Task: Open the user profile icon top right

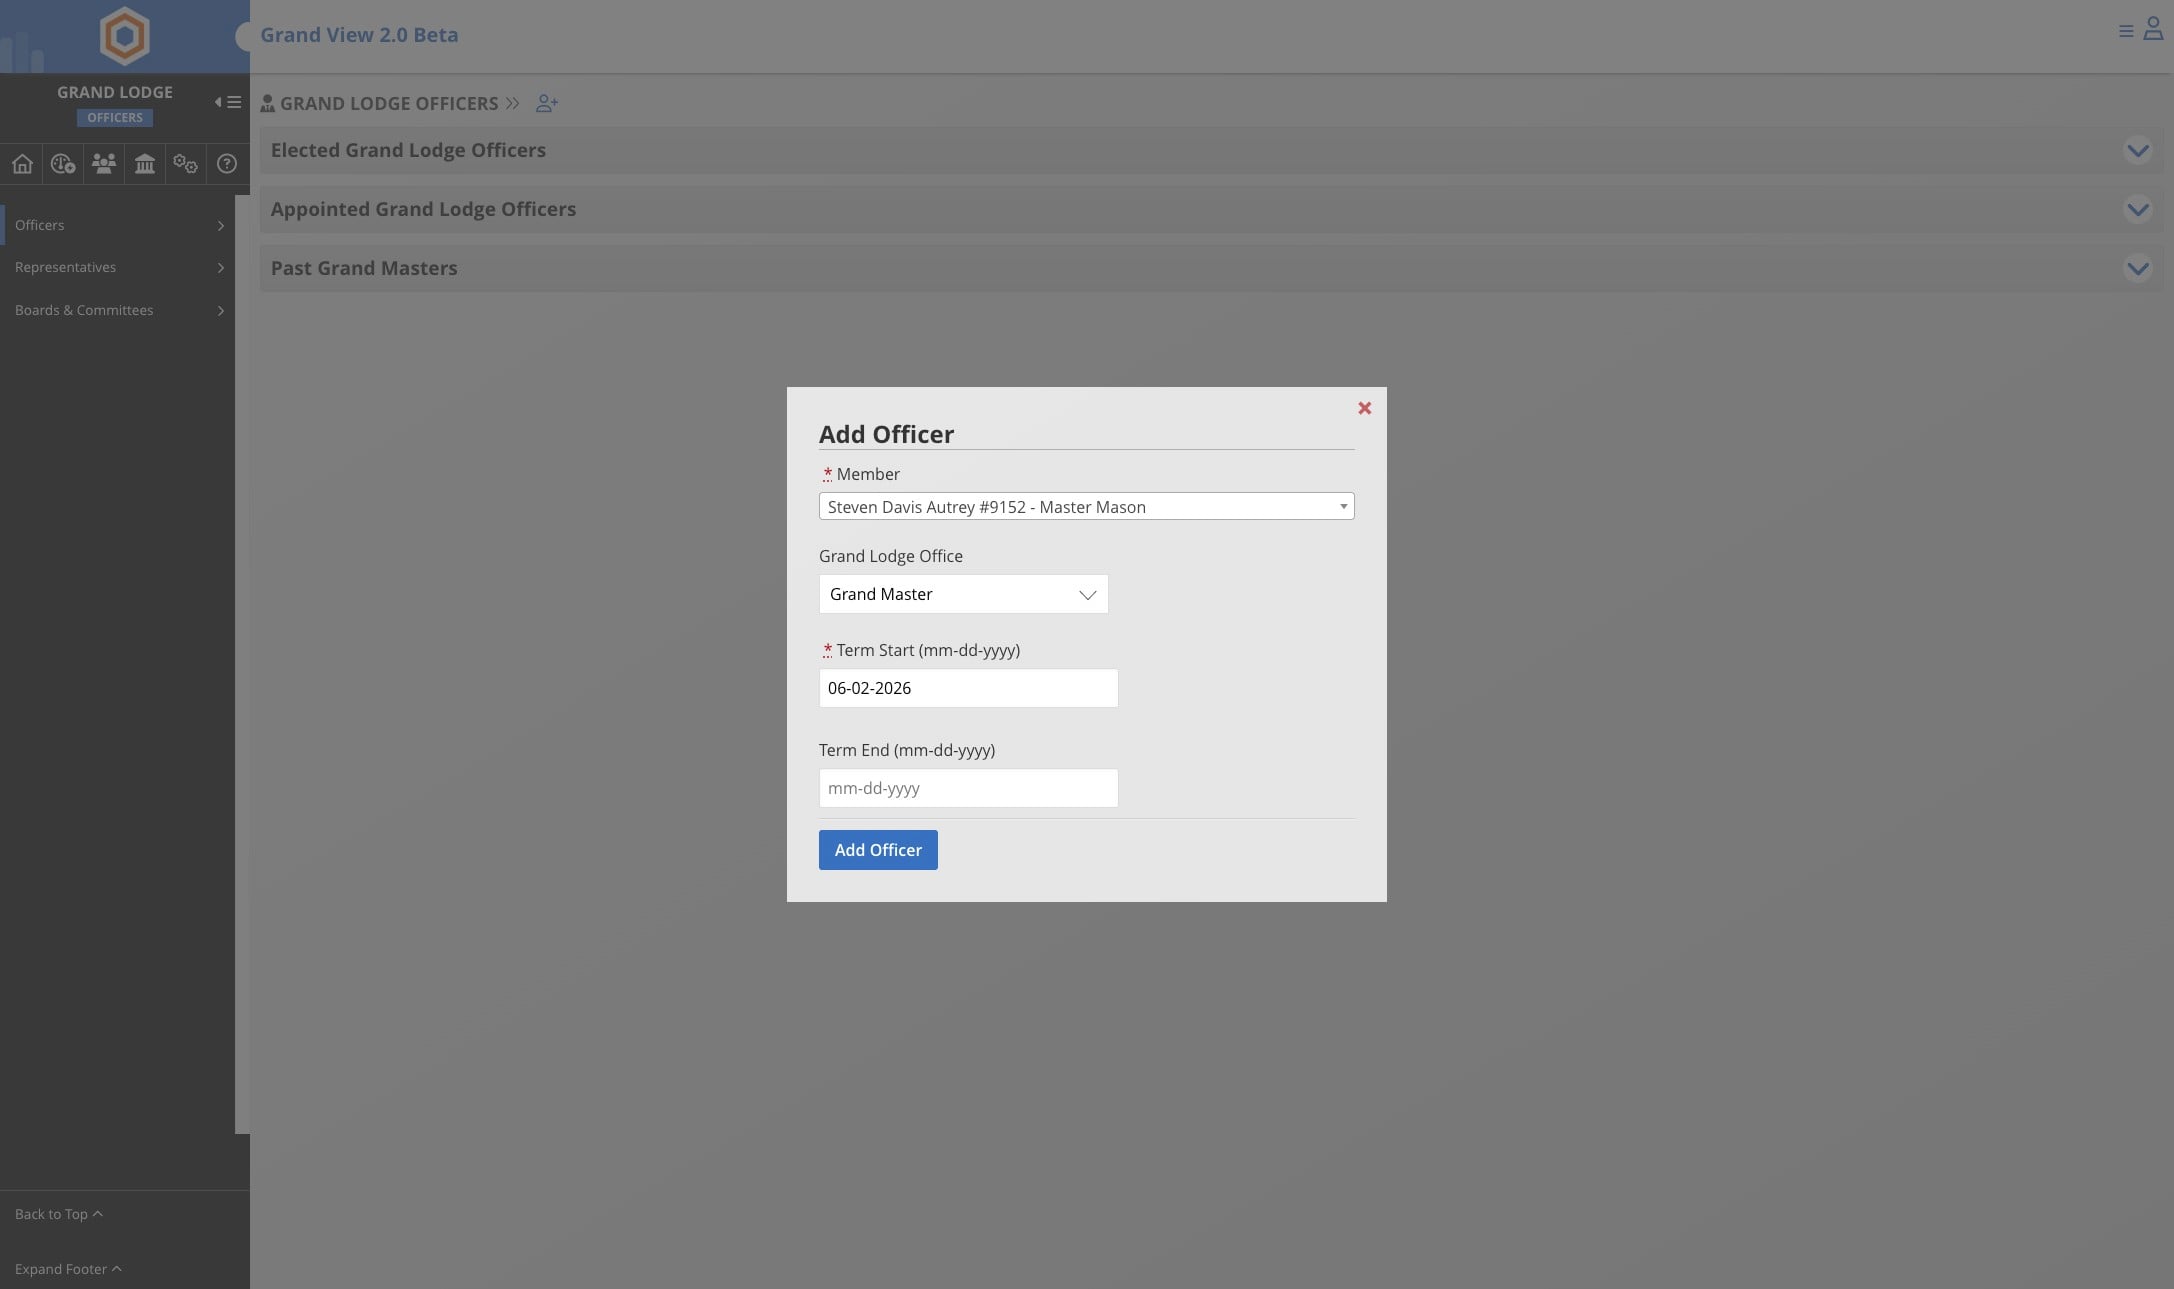Action: tap(2153, 29)
